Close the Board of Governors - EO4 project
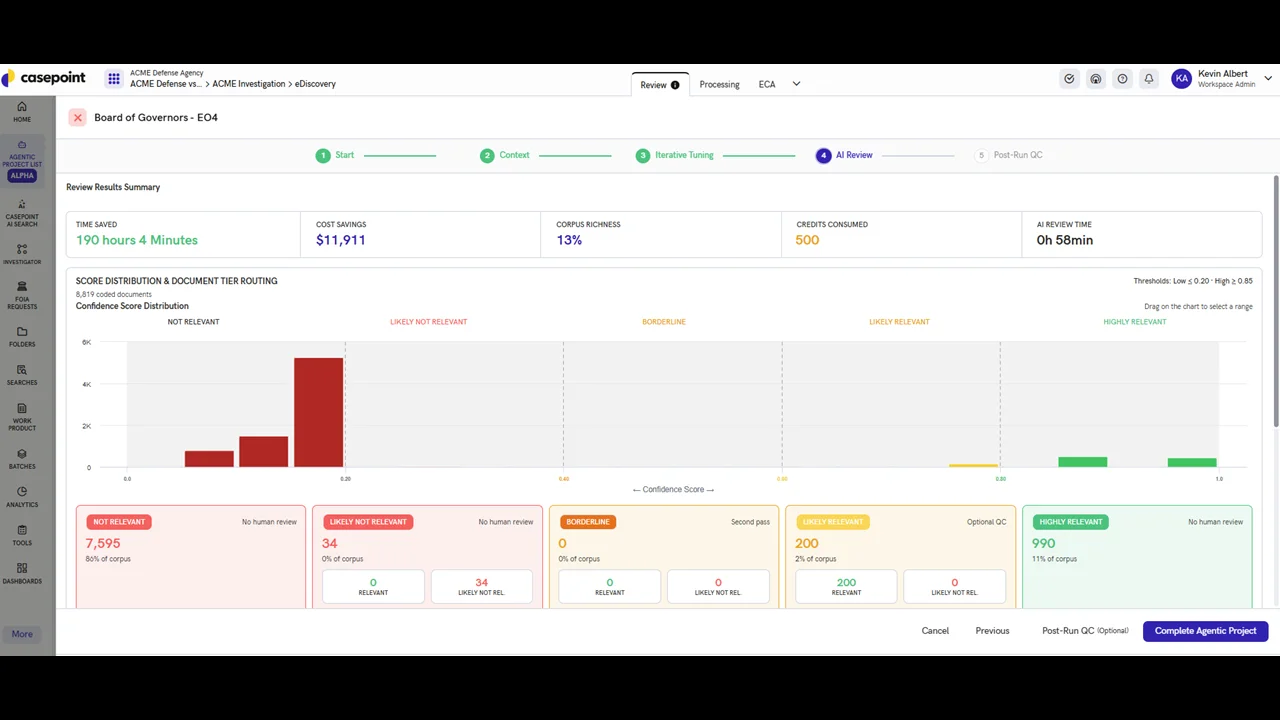The width and height of the screenshot is (1280, 720). click(x=77, y=118)
